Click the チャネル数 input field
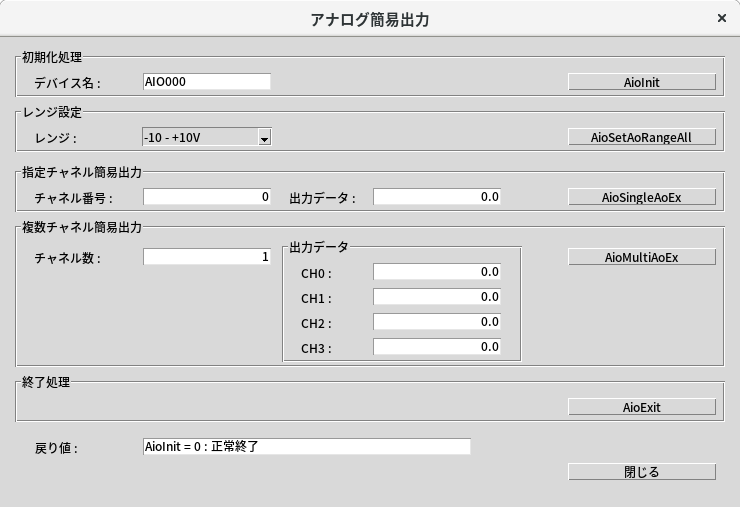 (206, 257)
